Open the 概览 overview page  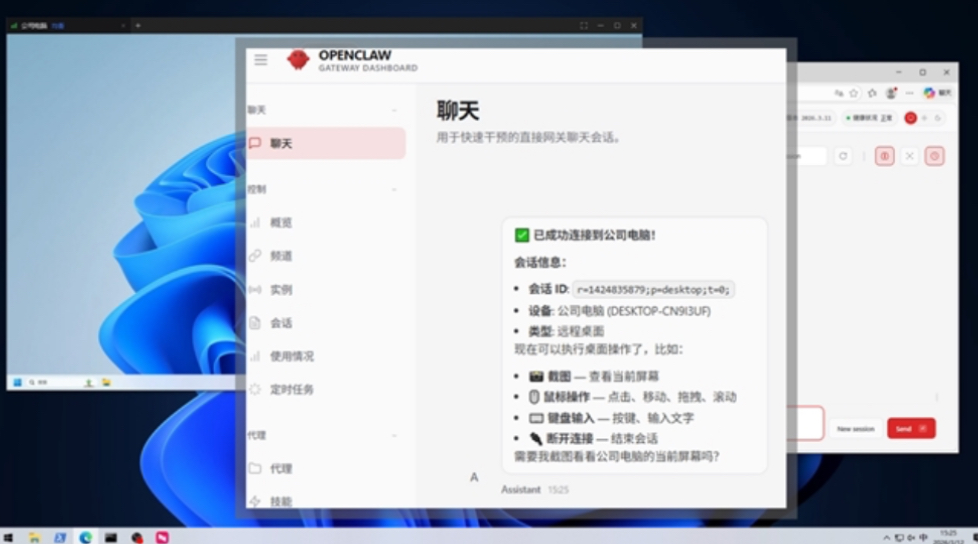click(281, 223)
